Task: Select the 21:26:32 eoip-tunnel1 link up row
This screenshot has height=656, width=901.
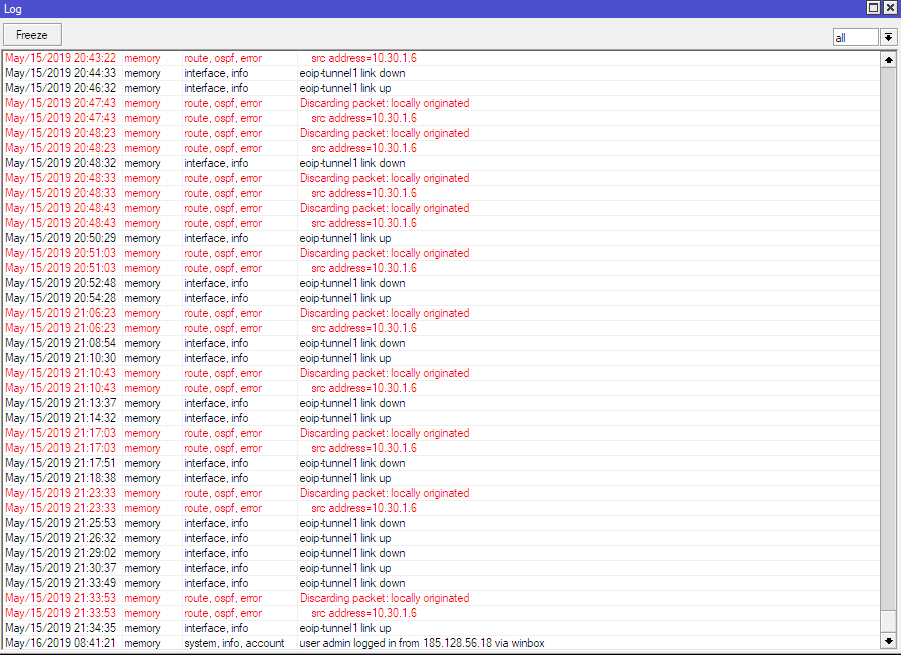Action: [x=441, y=538]
